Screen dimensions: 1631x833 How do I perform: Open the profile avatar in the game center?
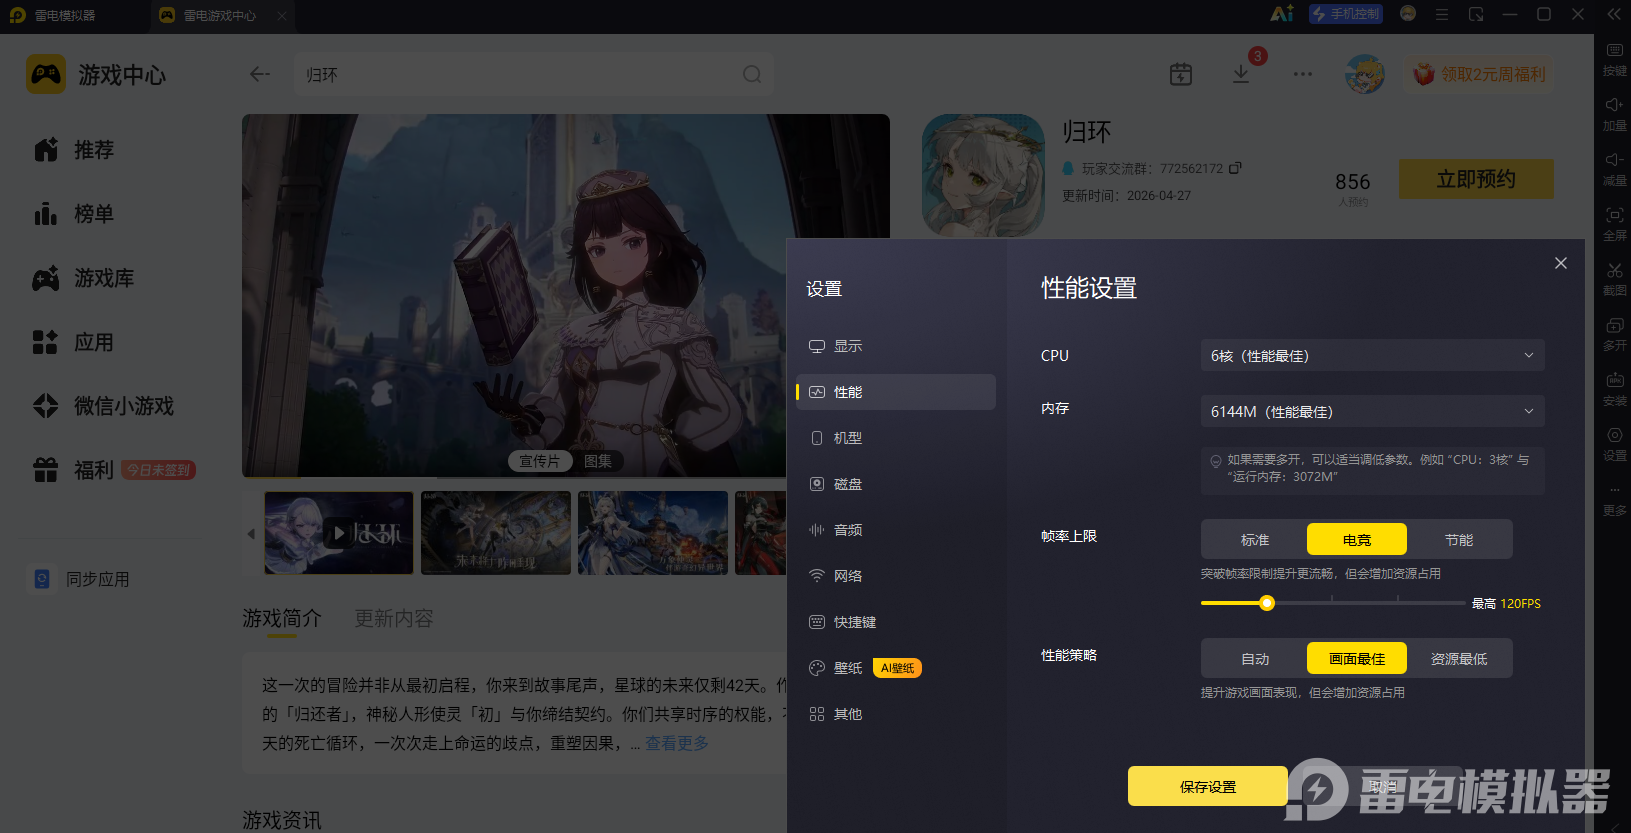click(1365, 74)
